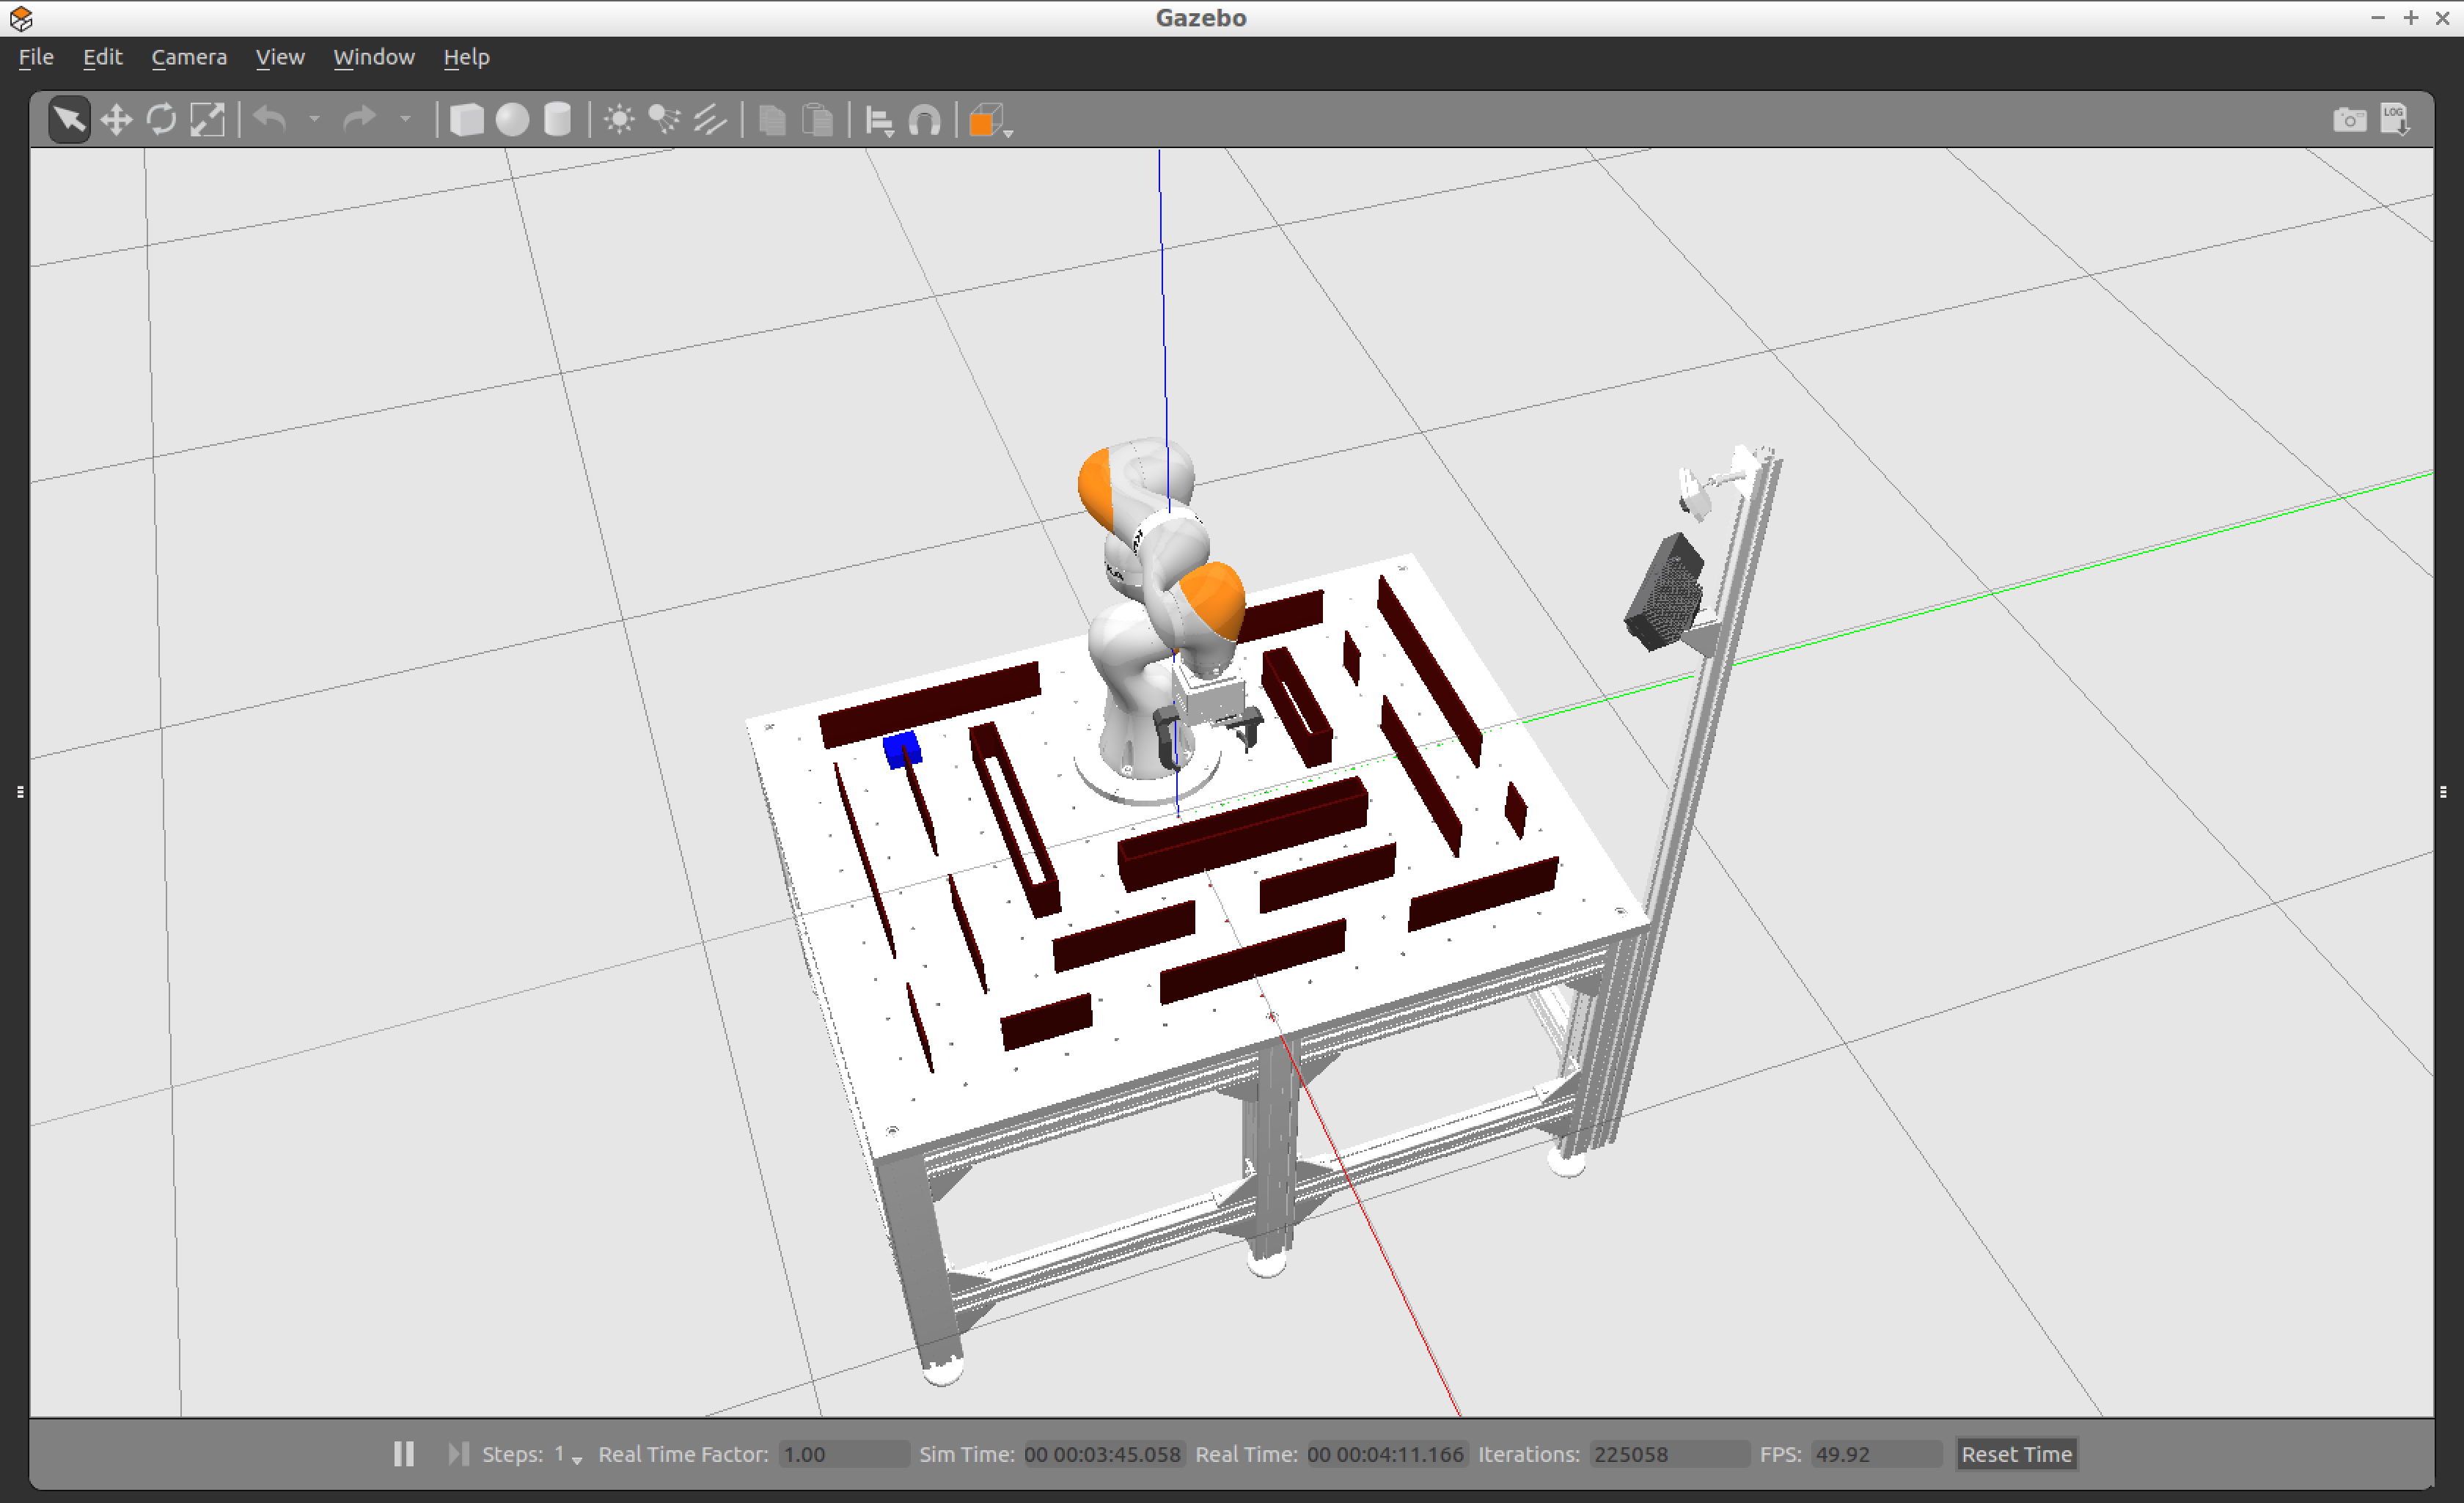Open data logging tool

click(2394, 120)
